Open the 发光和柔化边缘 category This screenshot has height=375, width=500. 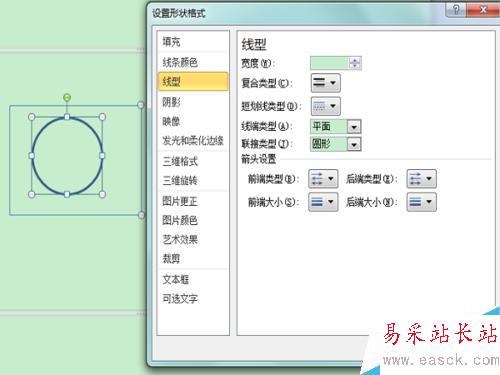point(193,141)
